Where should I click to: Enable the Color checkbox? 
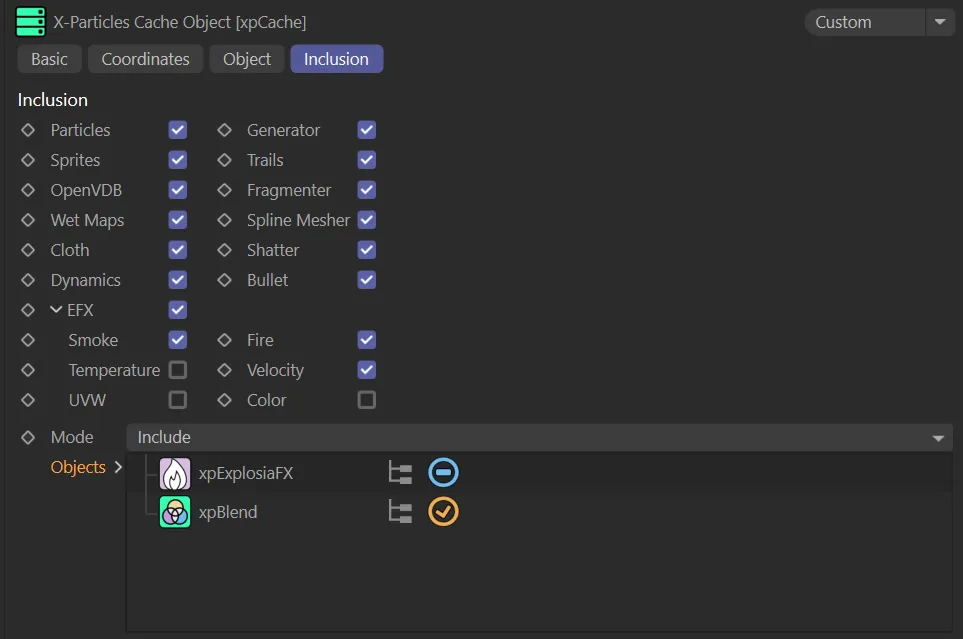point(367,400)
